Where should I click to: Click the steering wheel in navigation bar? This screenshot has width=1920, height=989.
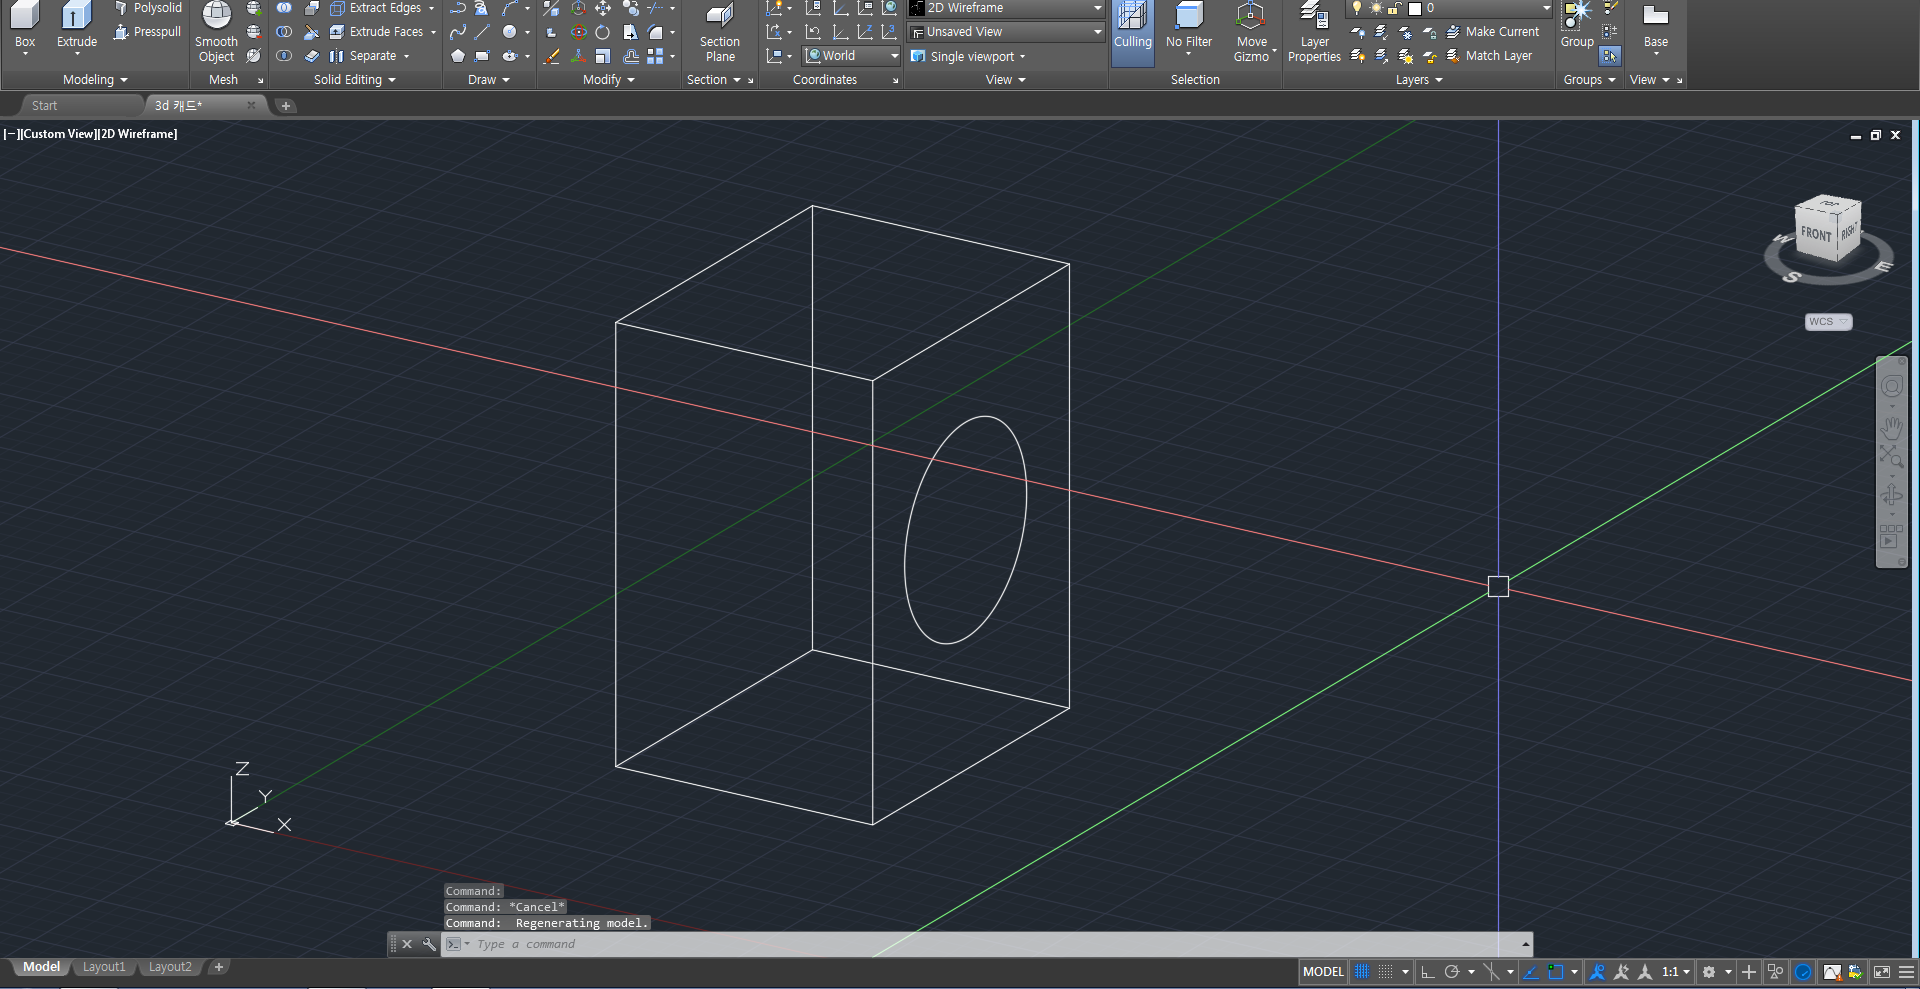[x=1891, y=387]
